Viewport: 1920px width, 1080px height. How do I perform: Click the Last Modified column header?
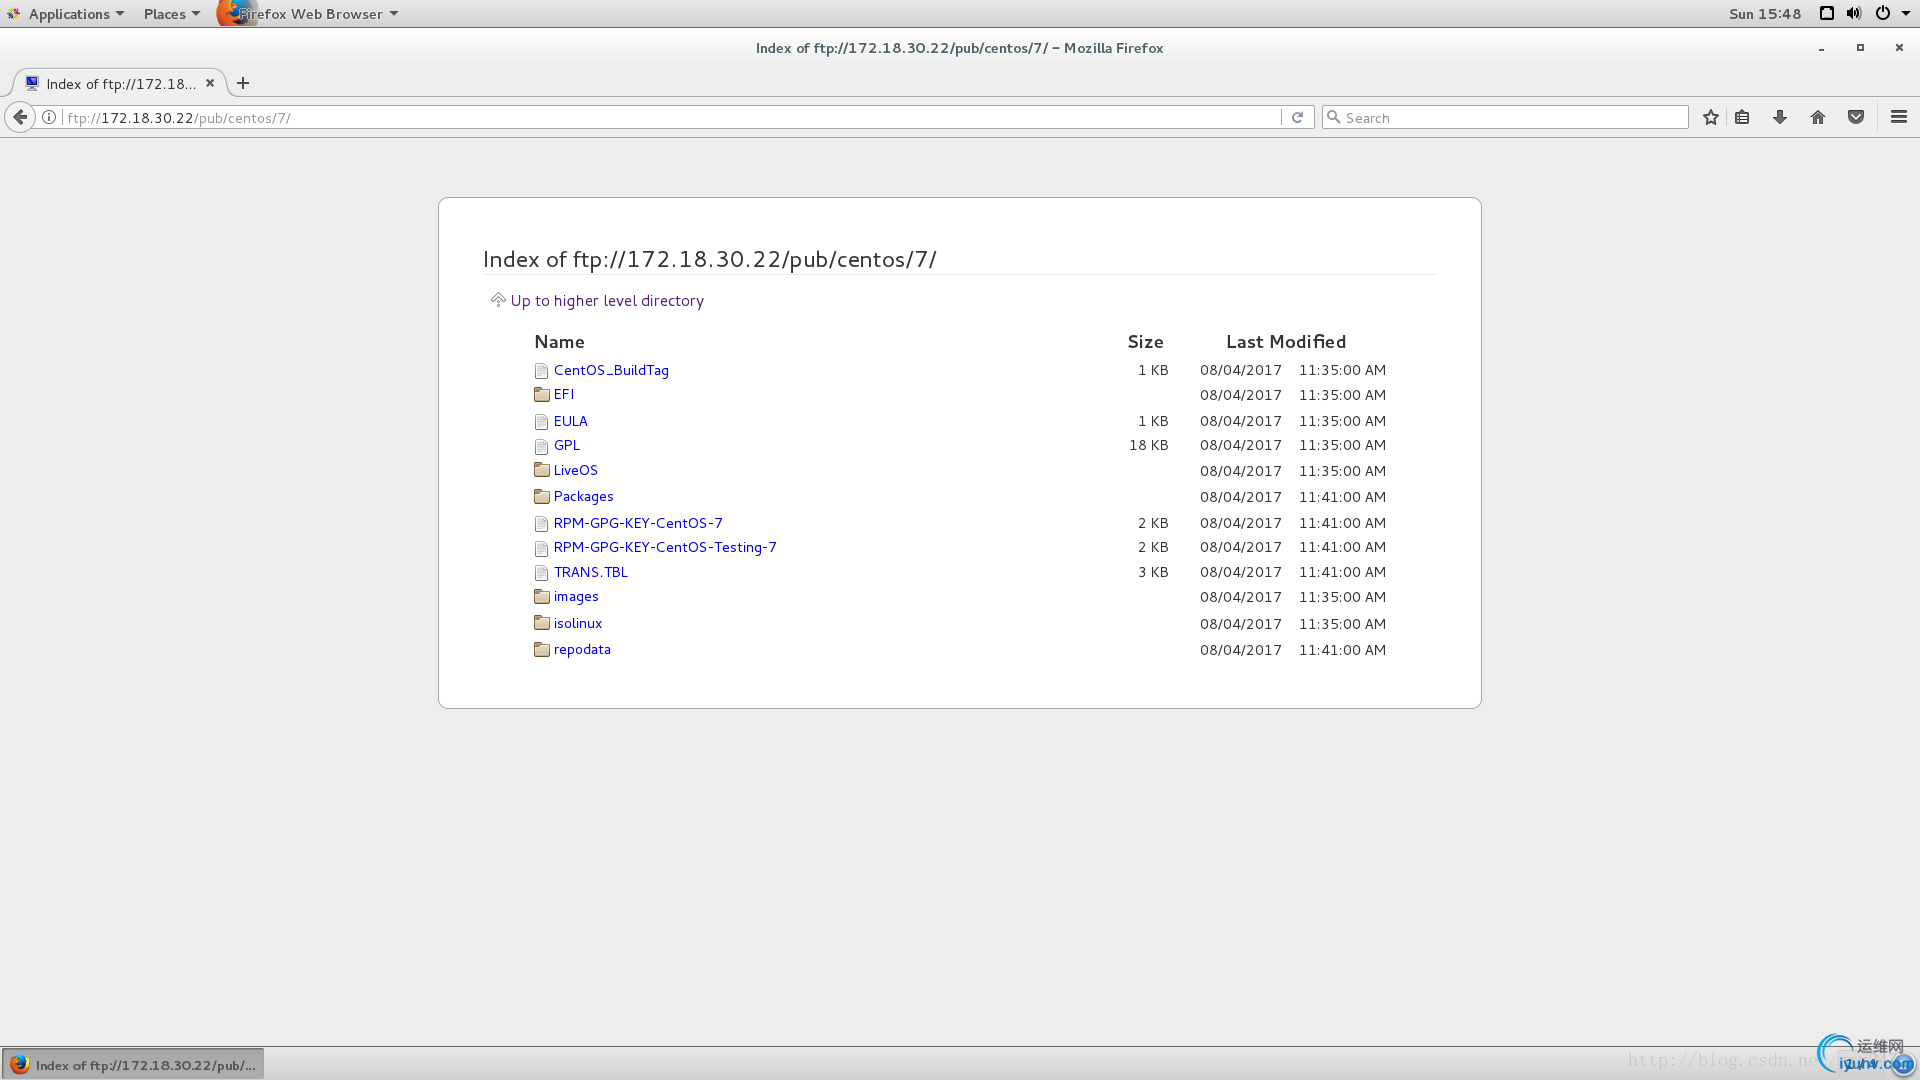click(x=1286, y=342)
